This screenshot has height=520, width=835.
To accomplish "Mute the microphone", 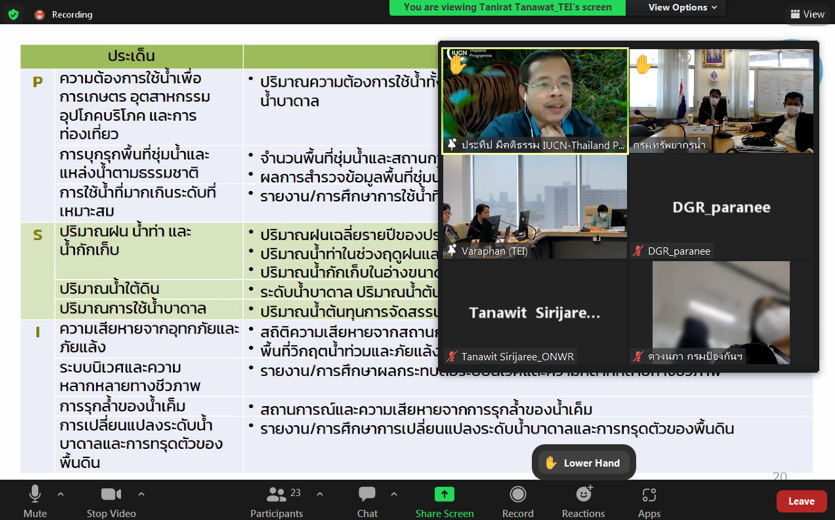I will pyautogui.click(x=35, y=495).
